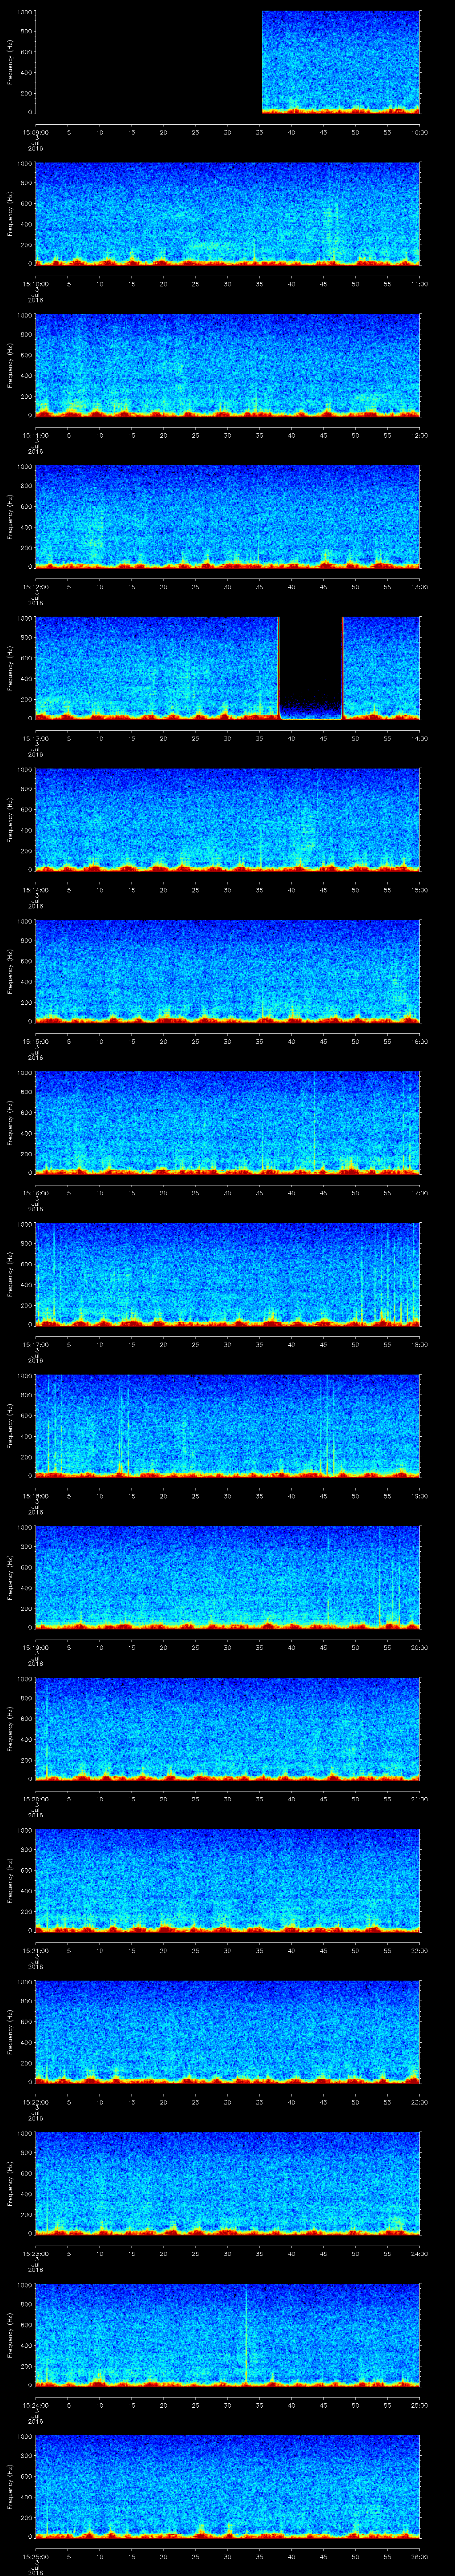Click the 30-second tick on 15:16 panel
The width and height of the screenshot is (455, 2576).
click(x=227, y=1193)
